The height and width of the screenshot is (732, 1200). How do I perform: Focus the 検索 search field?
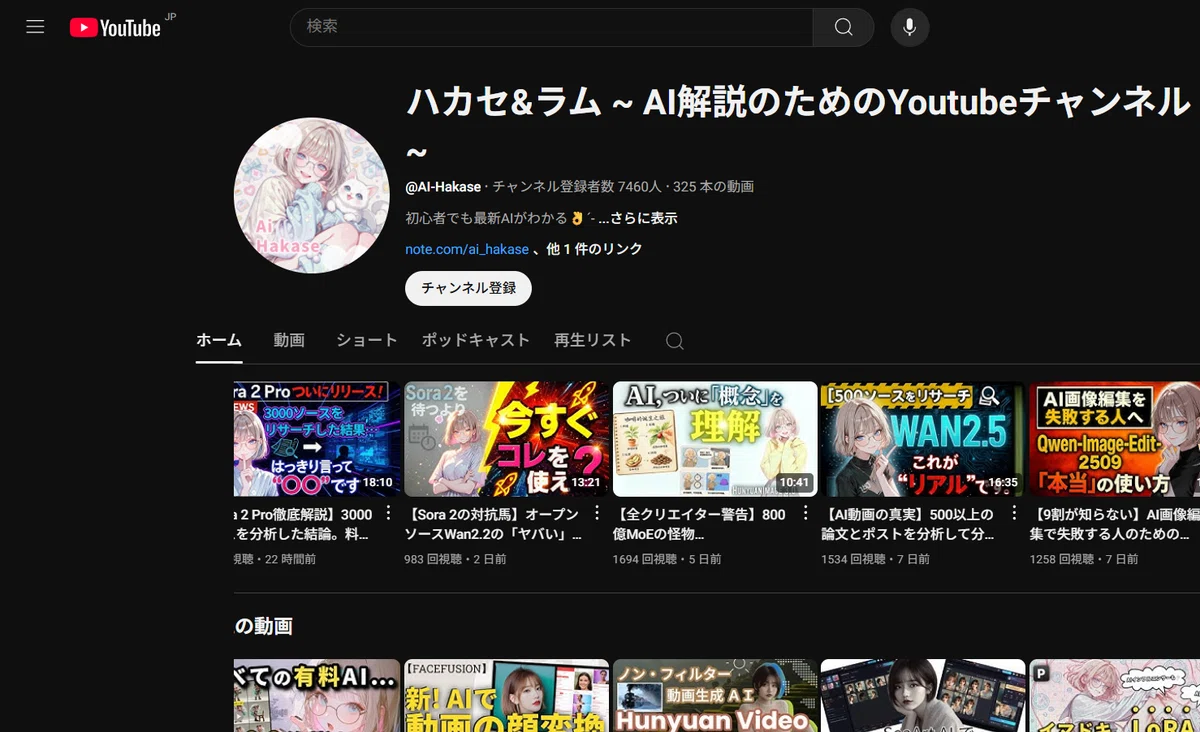551,27
